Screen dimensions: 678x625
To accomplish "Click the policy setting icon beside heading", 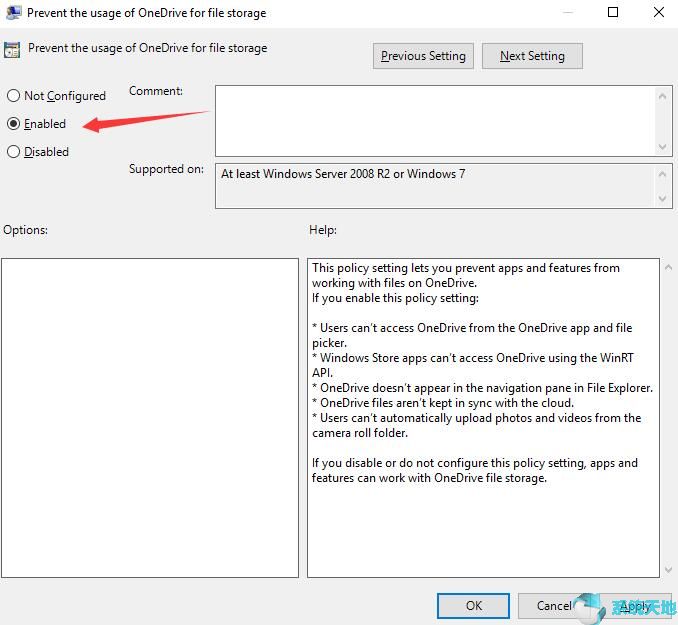I will click(12, 50).
